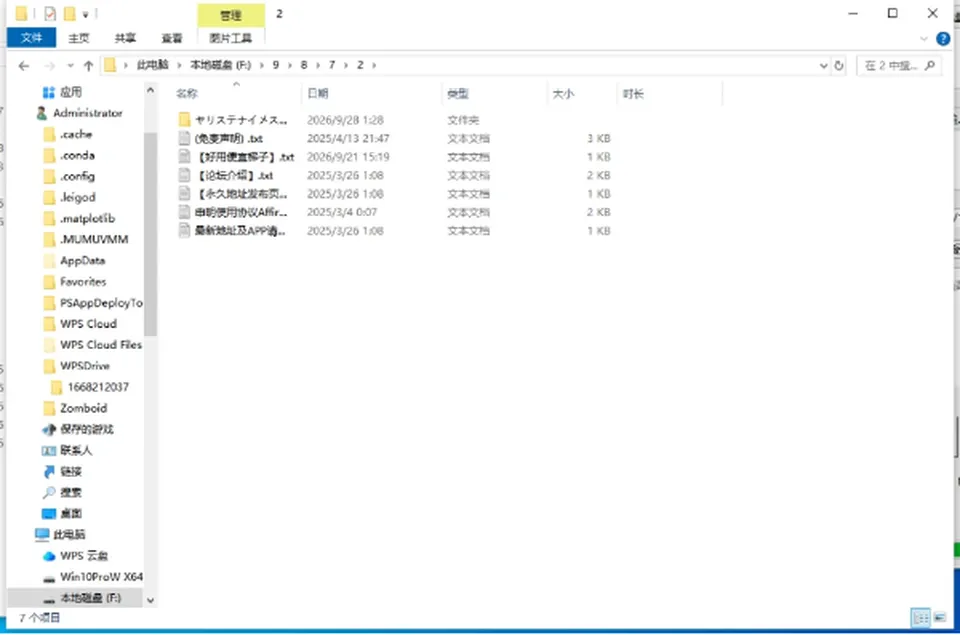The height and width of the screenshot is (635, 960).
Task: Switch to large thumbnails view icon
Action: pos(940,617)
